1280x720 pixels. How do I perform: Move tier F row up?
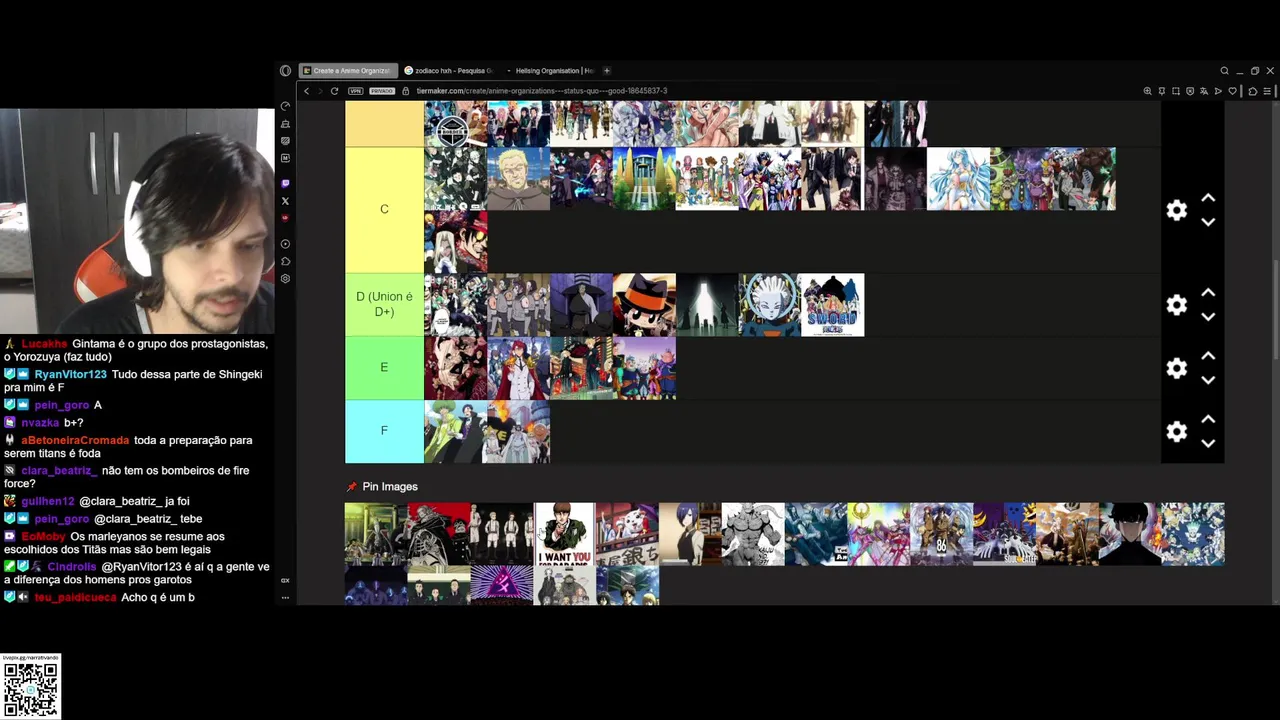pyautogui.click(x=1208, y=419)
